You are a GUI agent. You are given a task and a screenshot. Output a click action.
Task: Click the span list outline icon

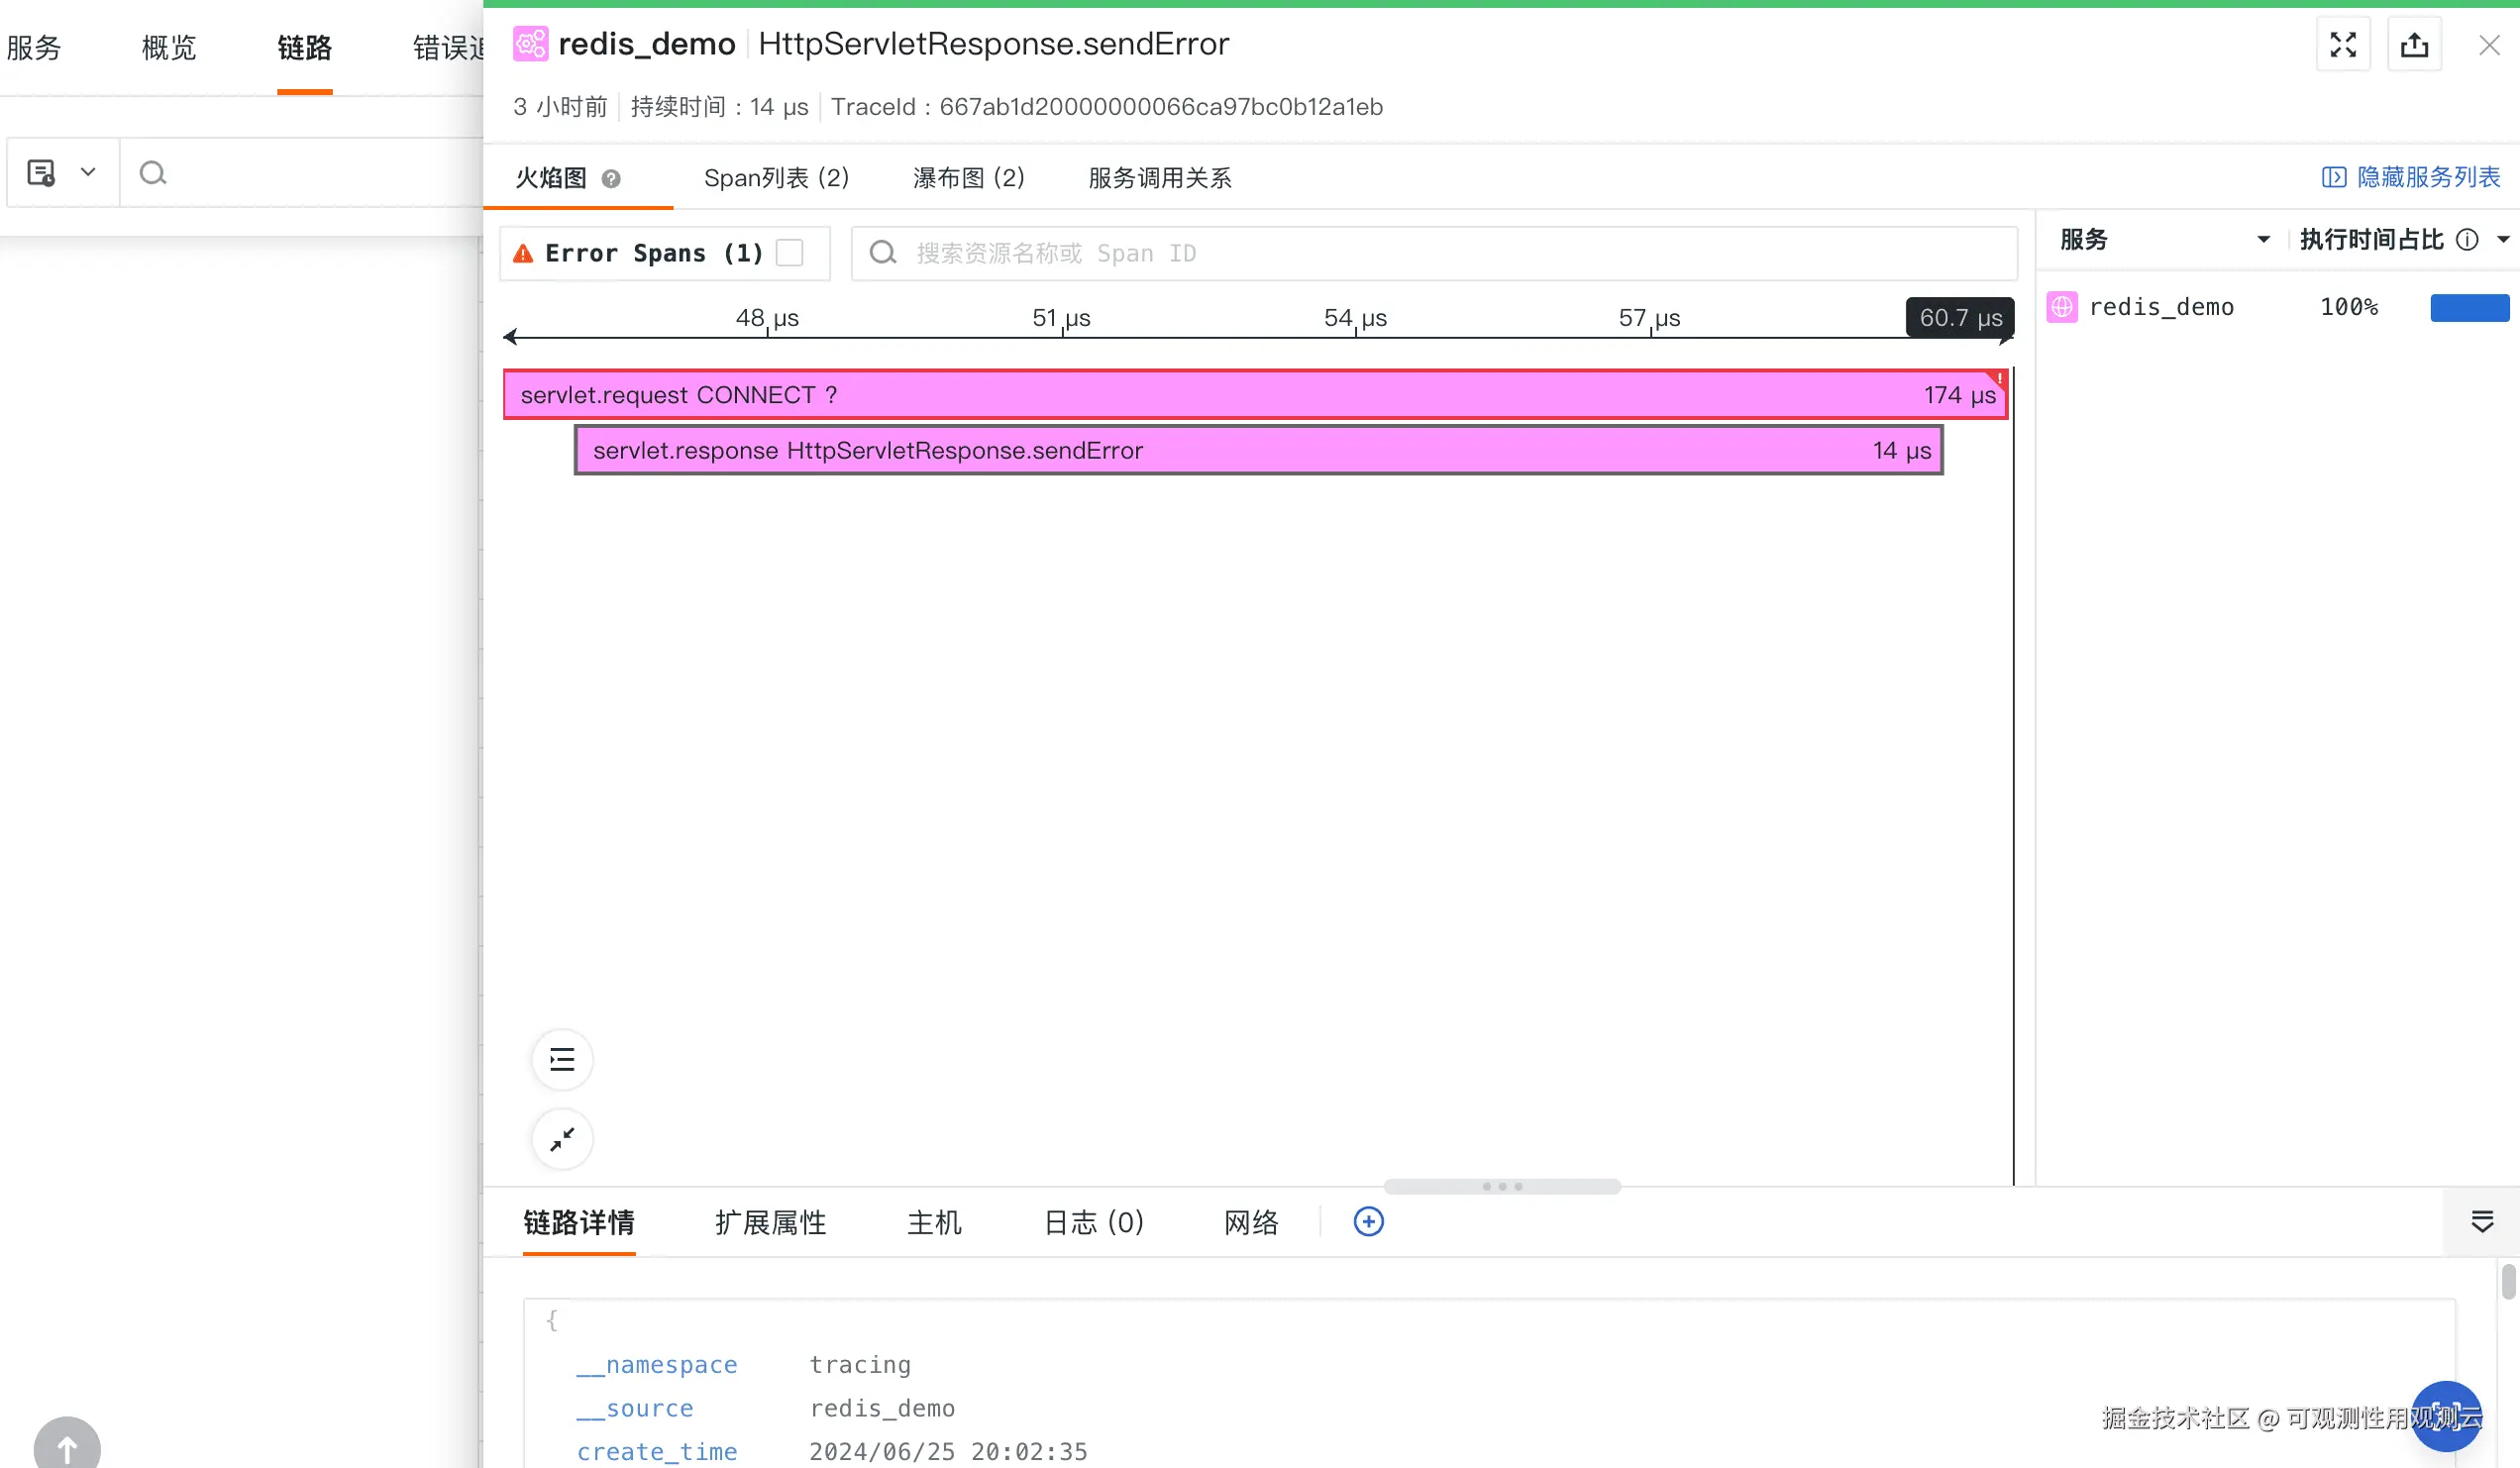562,1059
